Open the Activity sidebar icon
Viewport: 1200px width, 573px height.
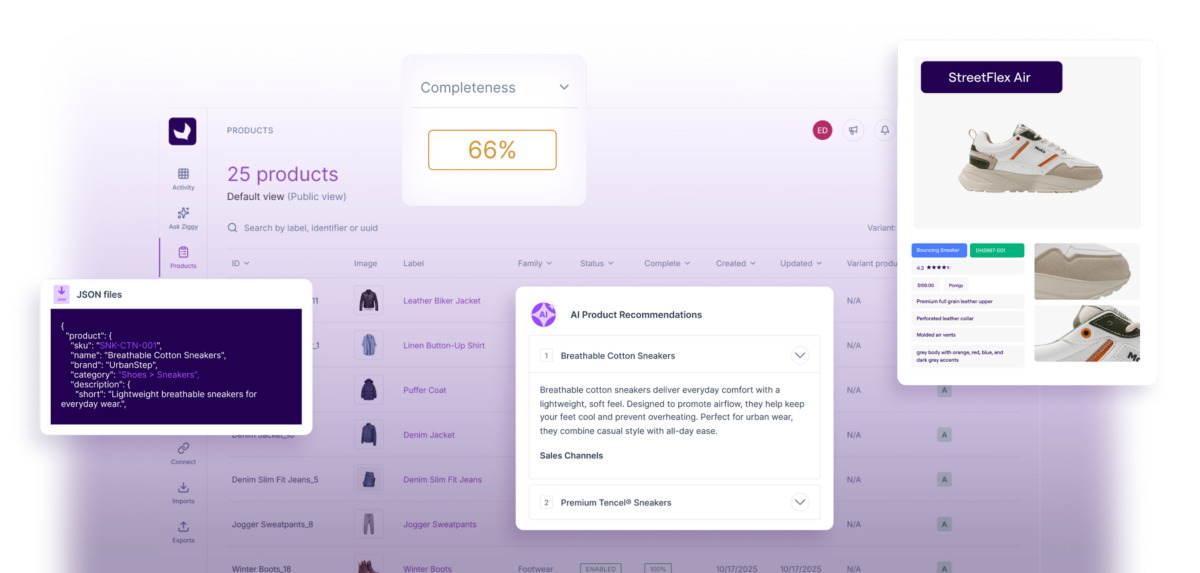[183, 178]
